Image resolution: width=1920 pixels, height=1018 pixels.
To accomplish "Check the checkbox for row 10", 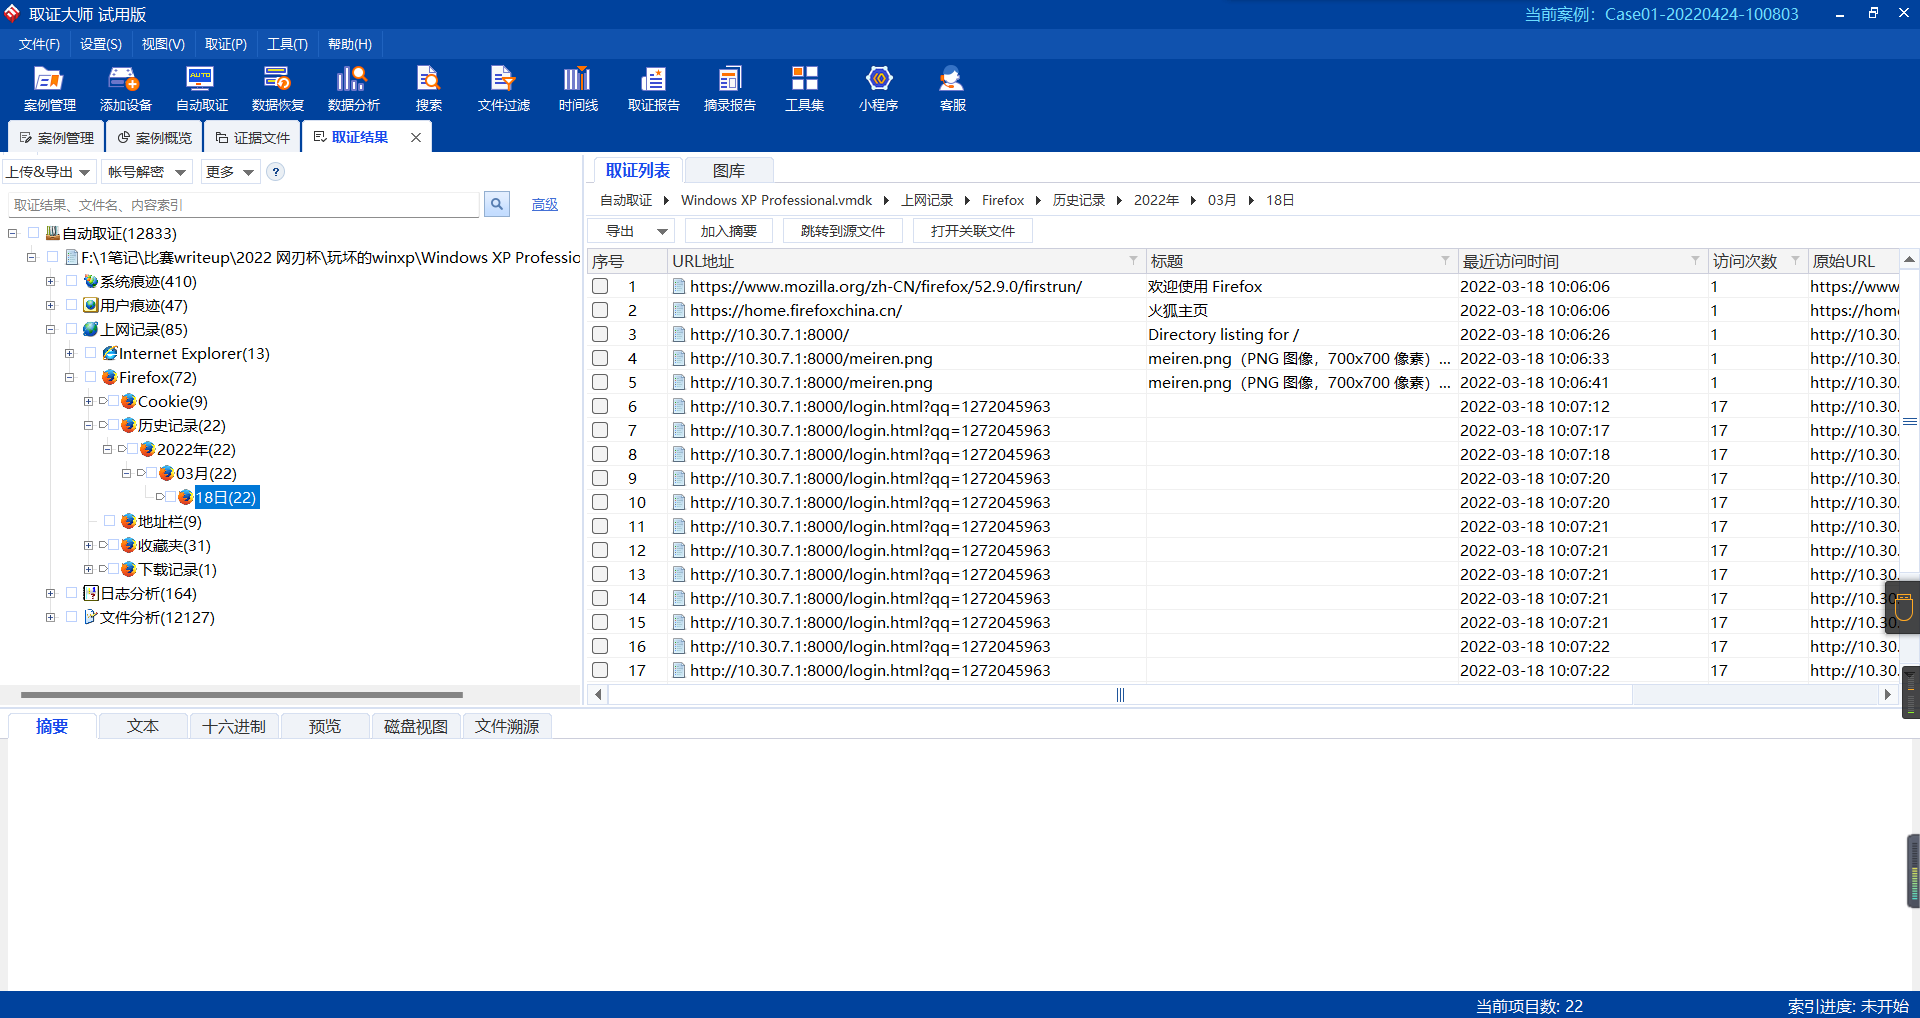I will point(600,502).
